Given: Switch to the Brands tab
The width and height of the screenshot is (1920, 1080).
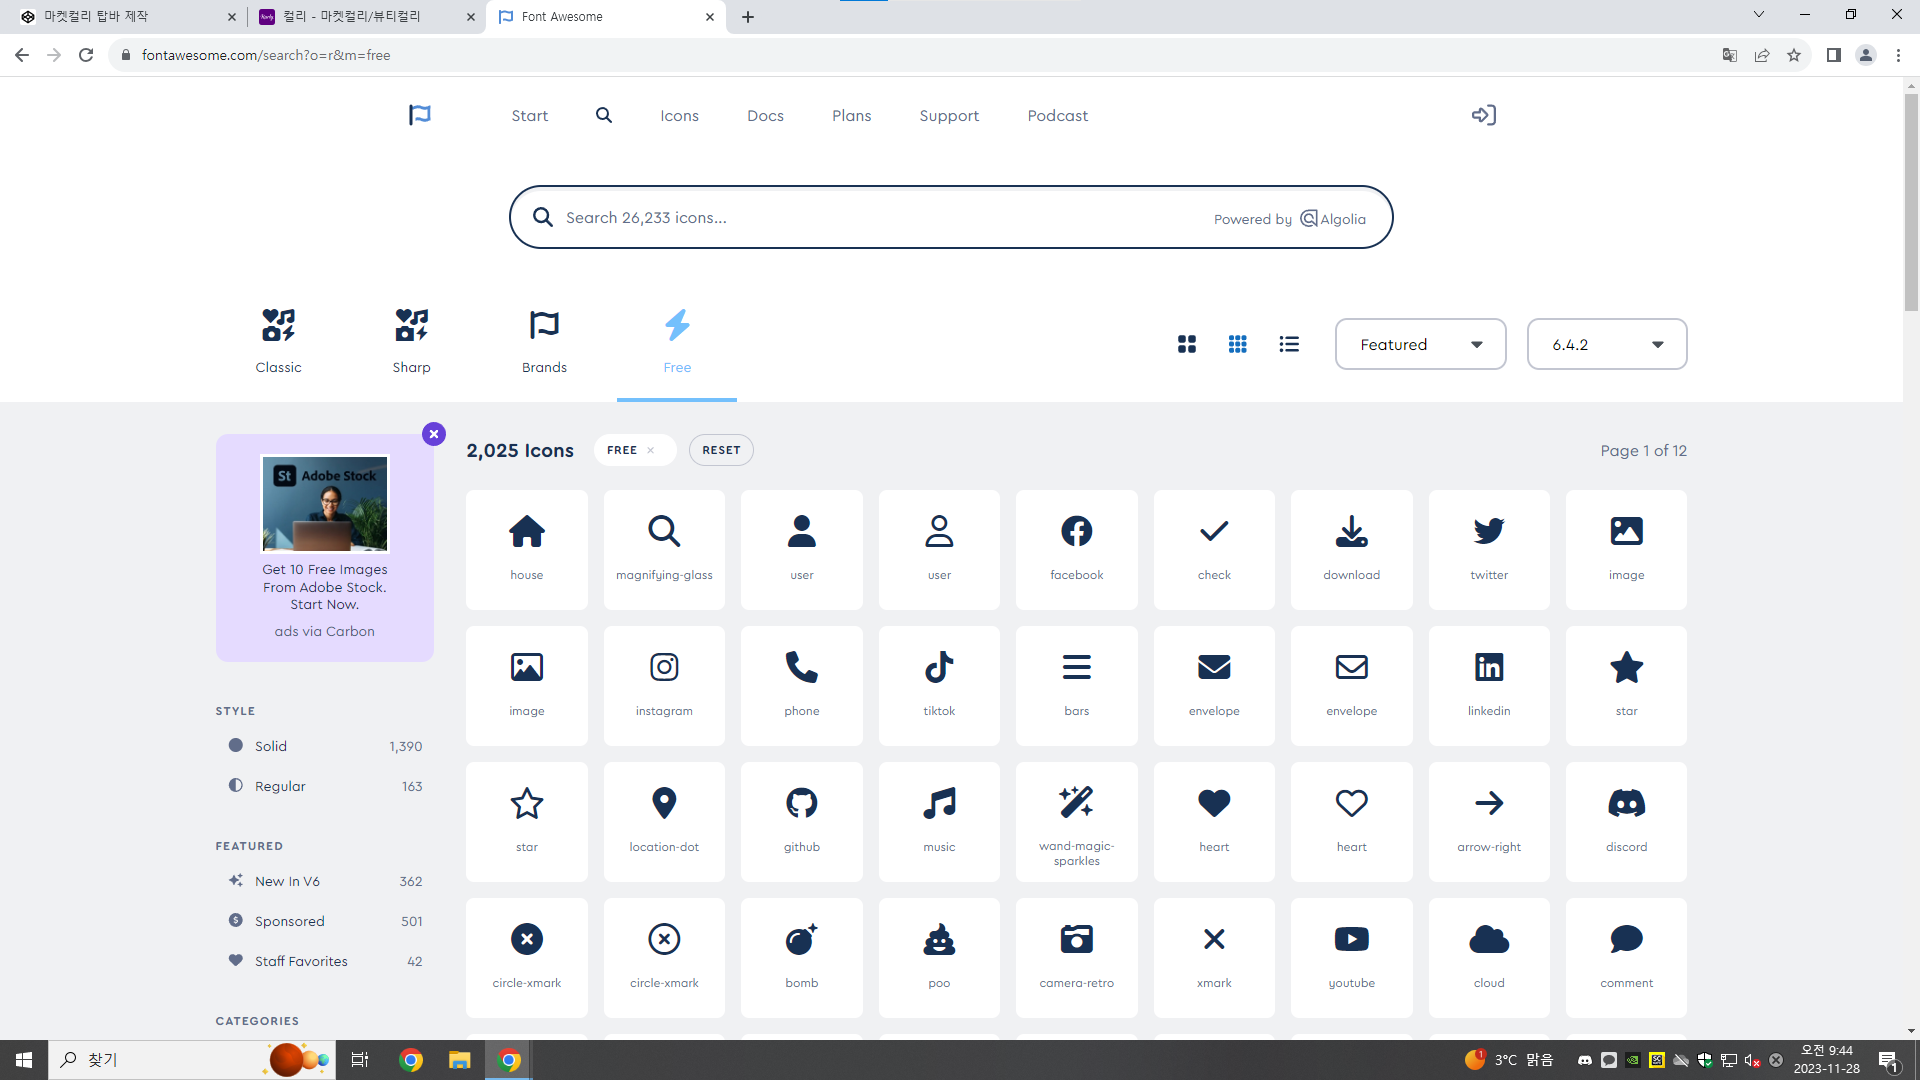Looking at the screenshot, I should [544, 341].
